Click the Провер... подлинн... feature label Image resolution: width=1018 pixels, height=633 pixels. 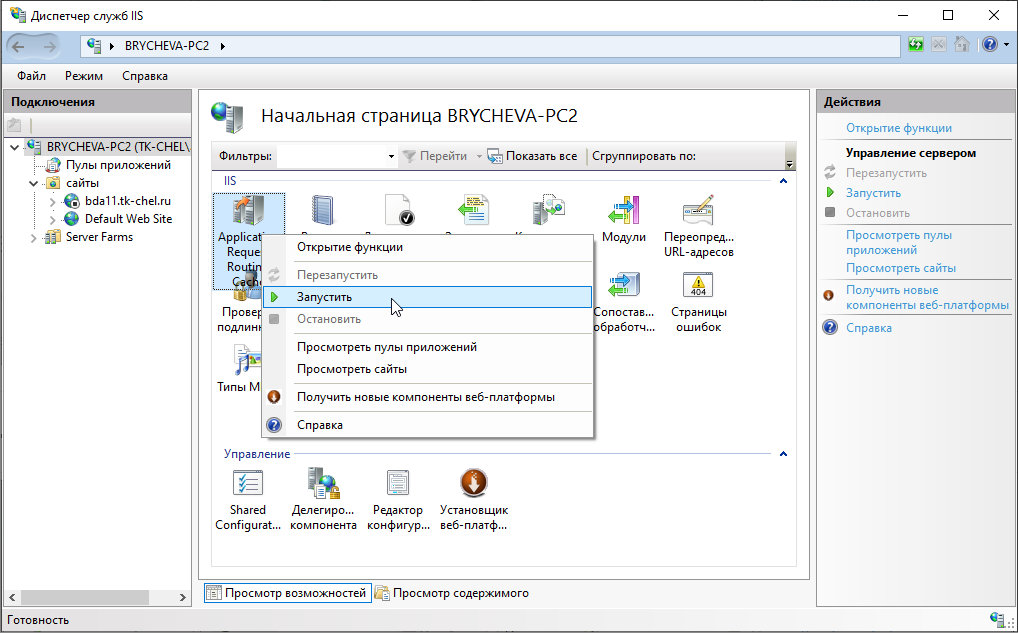pyautogui.click(x=239, y=319)
